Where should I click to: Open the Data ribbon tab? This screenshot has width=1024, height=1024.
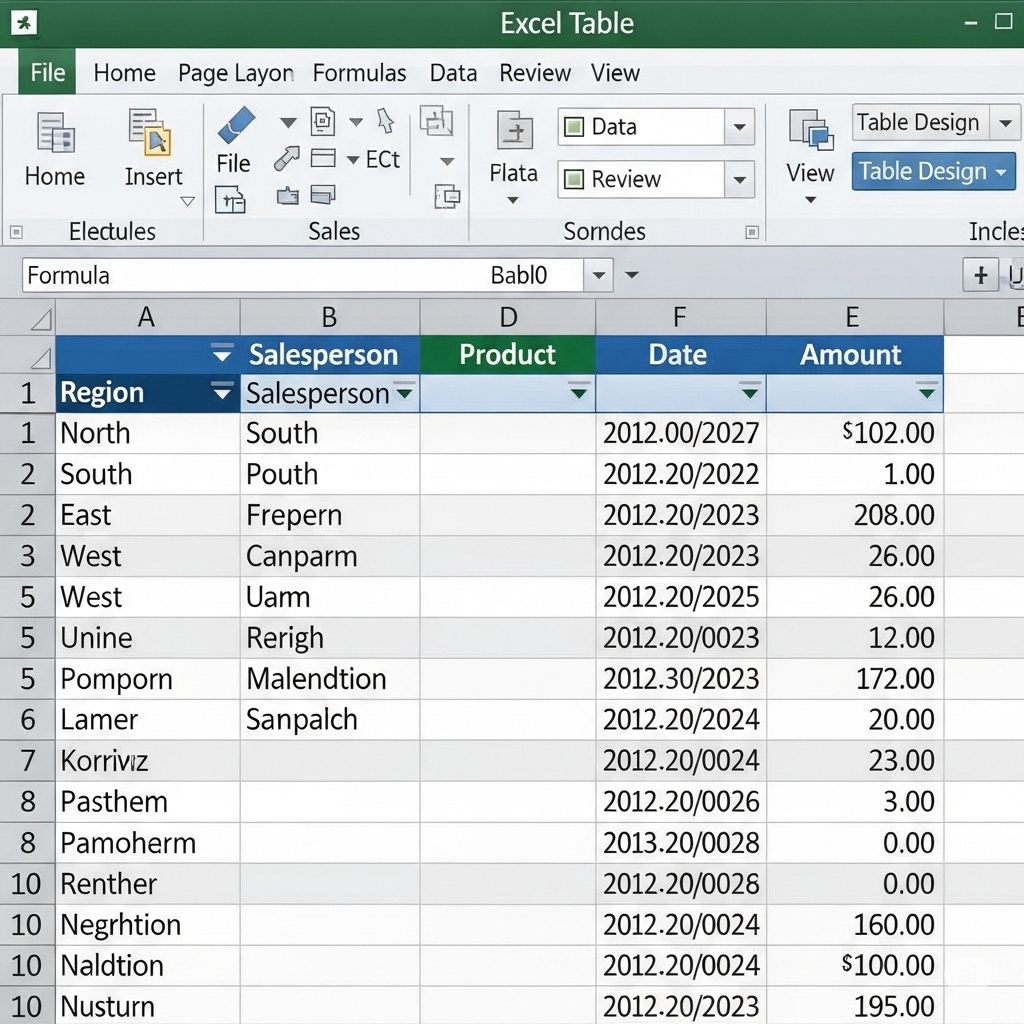(453, 72)
